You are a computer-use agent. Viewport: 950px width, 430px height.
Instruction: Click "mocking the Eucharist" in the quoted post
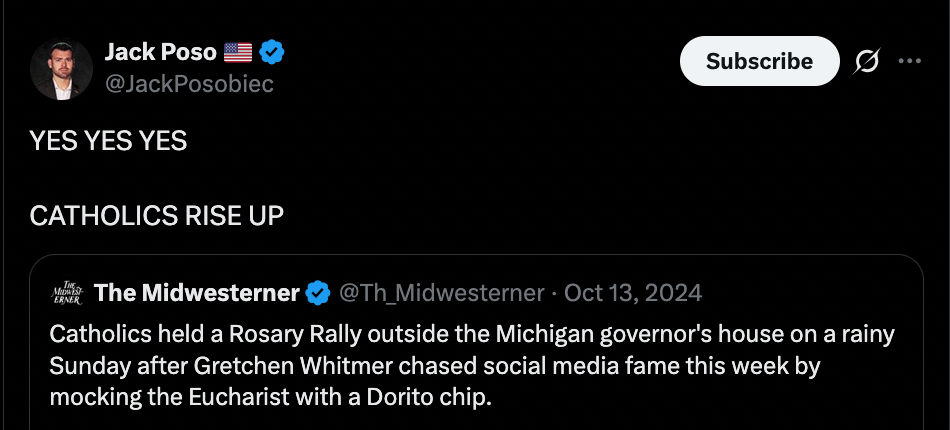(x=152, y=397)
